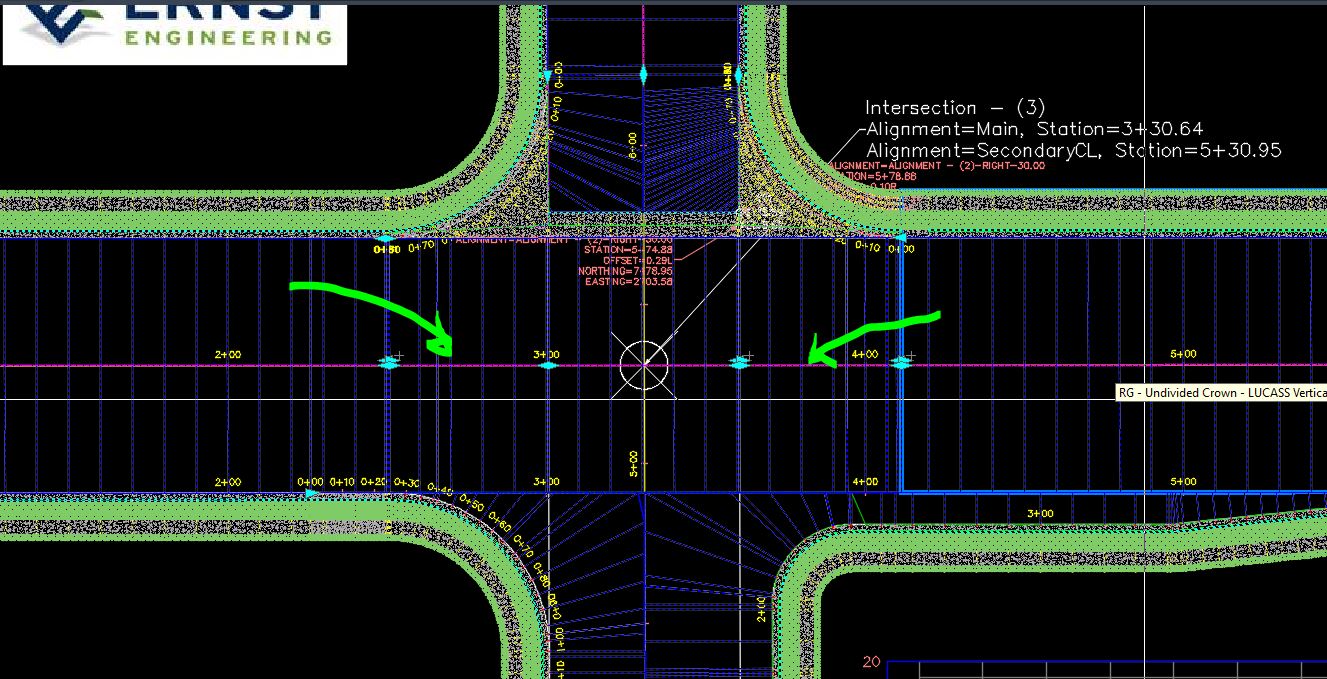Pick cyan triangle grip beside lower 0+00 label
The image size is (1327, 679).
coord(311,493)
